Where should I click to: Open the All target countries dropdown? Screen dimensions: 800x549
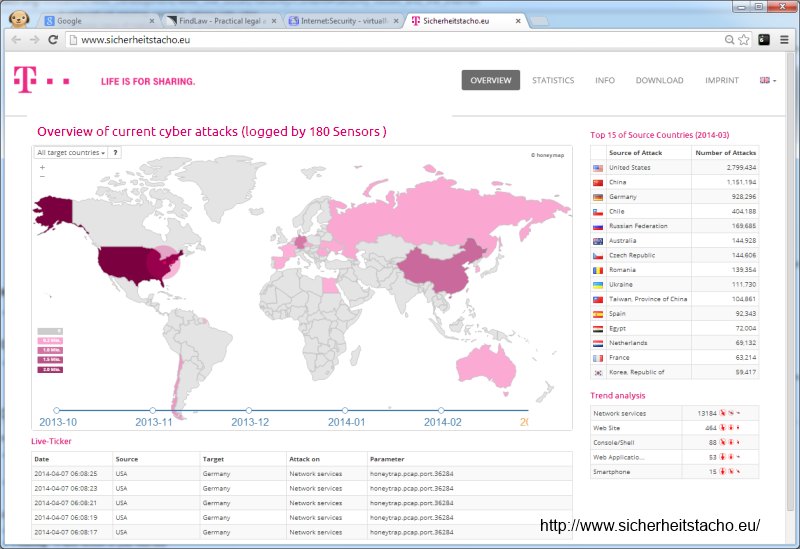(x=71, y=153)
